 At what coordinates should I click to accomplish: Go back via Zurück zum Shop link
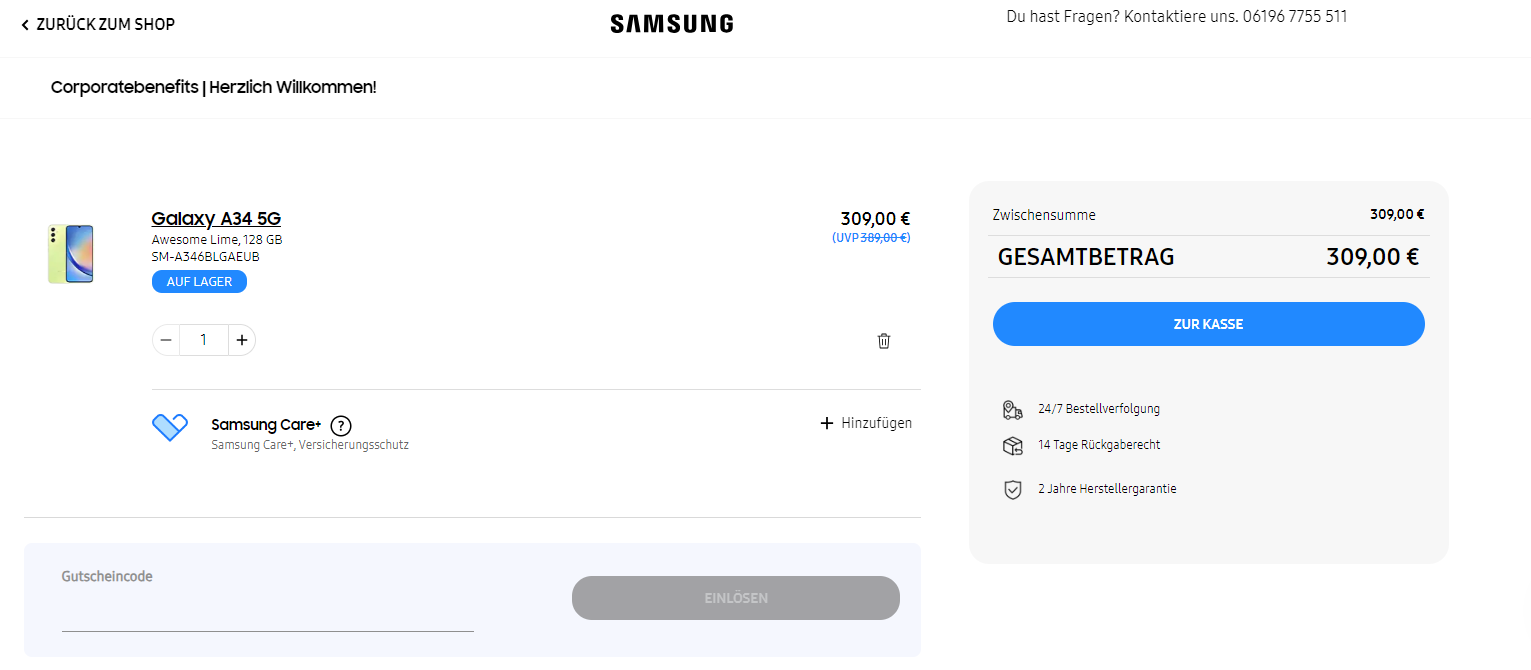point(105,24)
